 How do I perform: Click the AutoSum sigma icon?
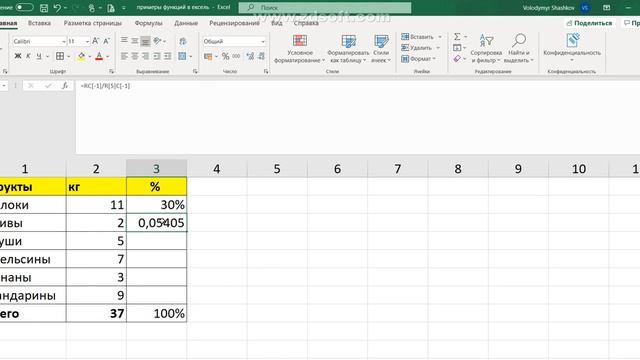(x=457, y=37)
